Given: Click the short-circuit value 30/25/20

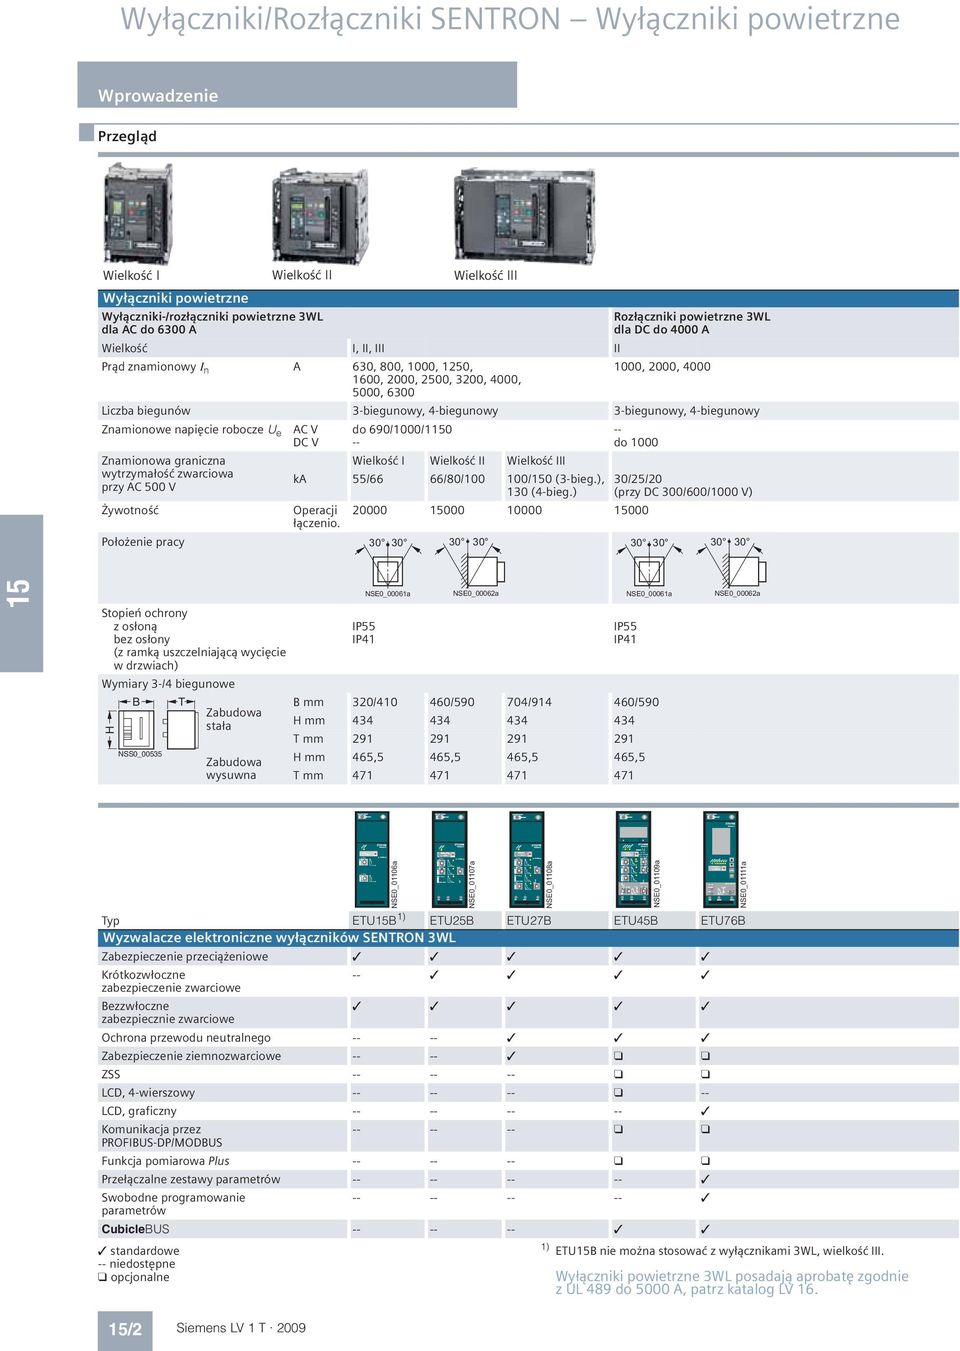Looking at the screenshot, I should pos(637,479).
